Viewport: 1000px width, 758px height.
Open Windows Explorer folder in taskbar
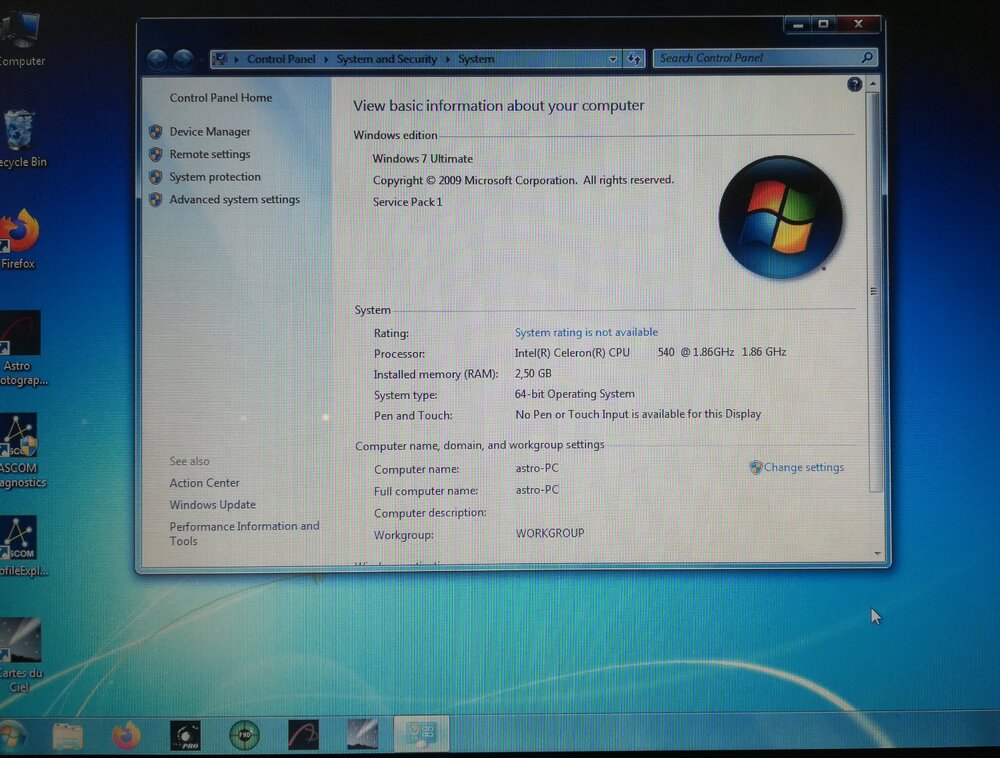tap(68, 736)
